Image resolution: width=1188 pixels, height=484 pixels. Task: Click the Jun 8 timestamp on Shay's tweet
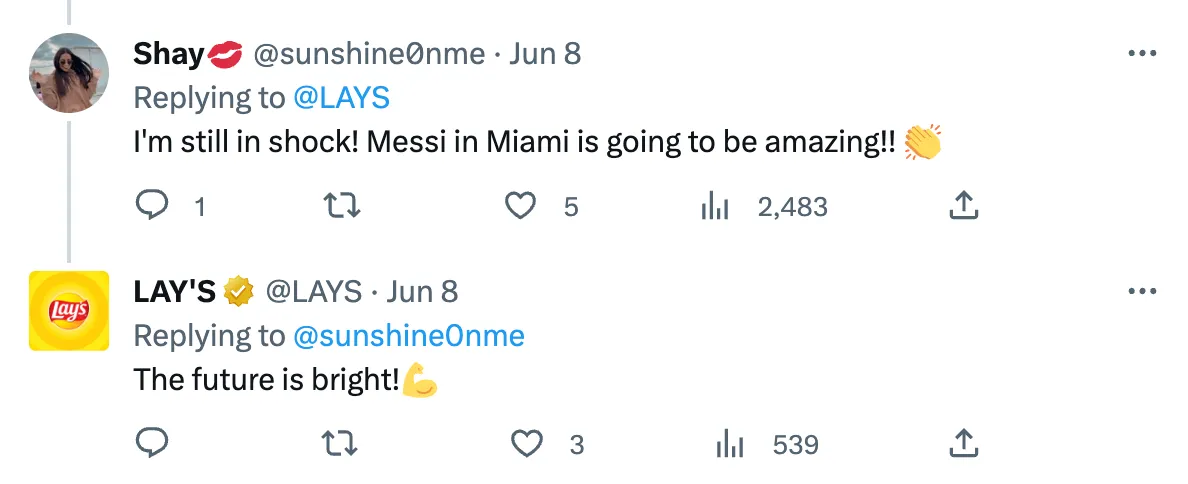pos(545,54)
